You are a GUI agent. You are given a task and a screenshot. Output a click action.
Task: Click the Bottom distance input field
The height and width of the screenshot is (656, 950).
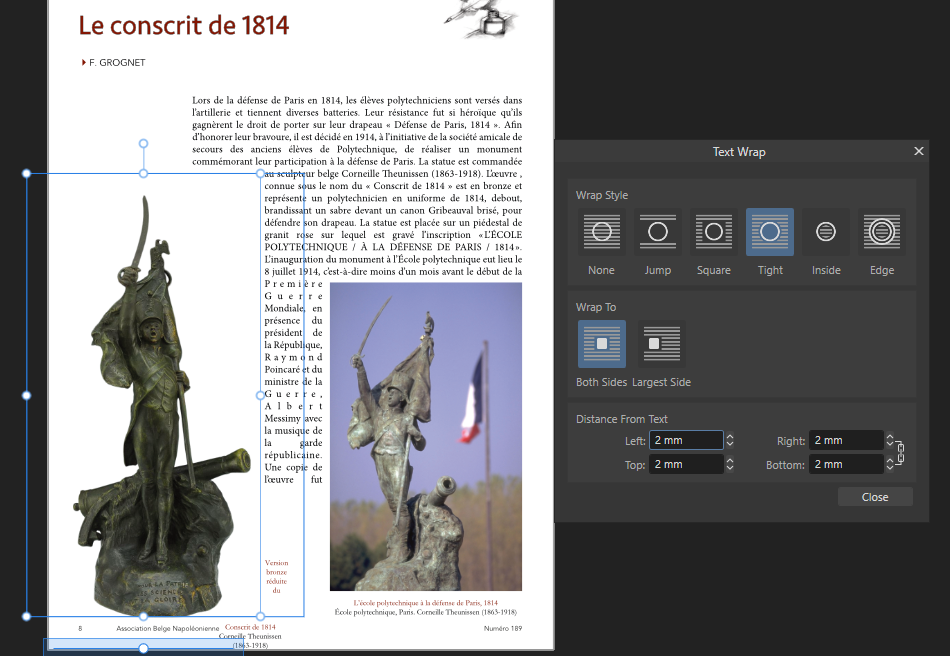pyautogui.click(x=846, y=465)
